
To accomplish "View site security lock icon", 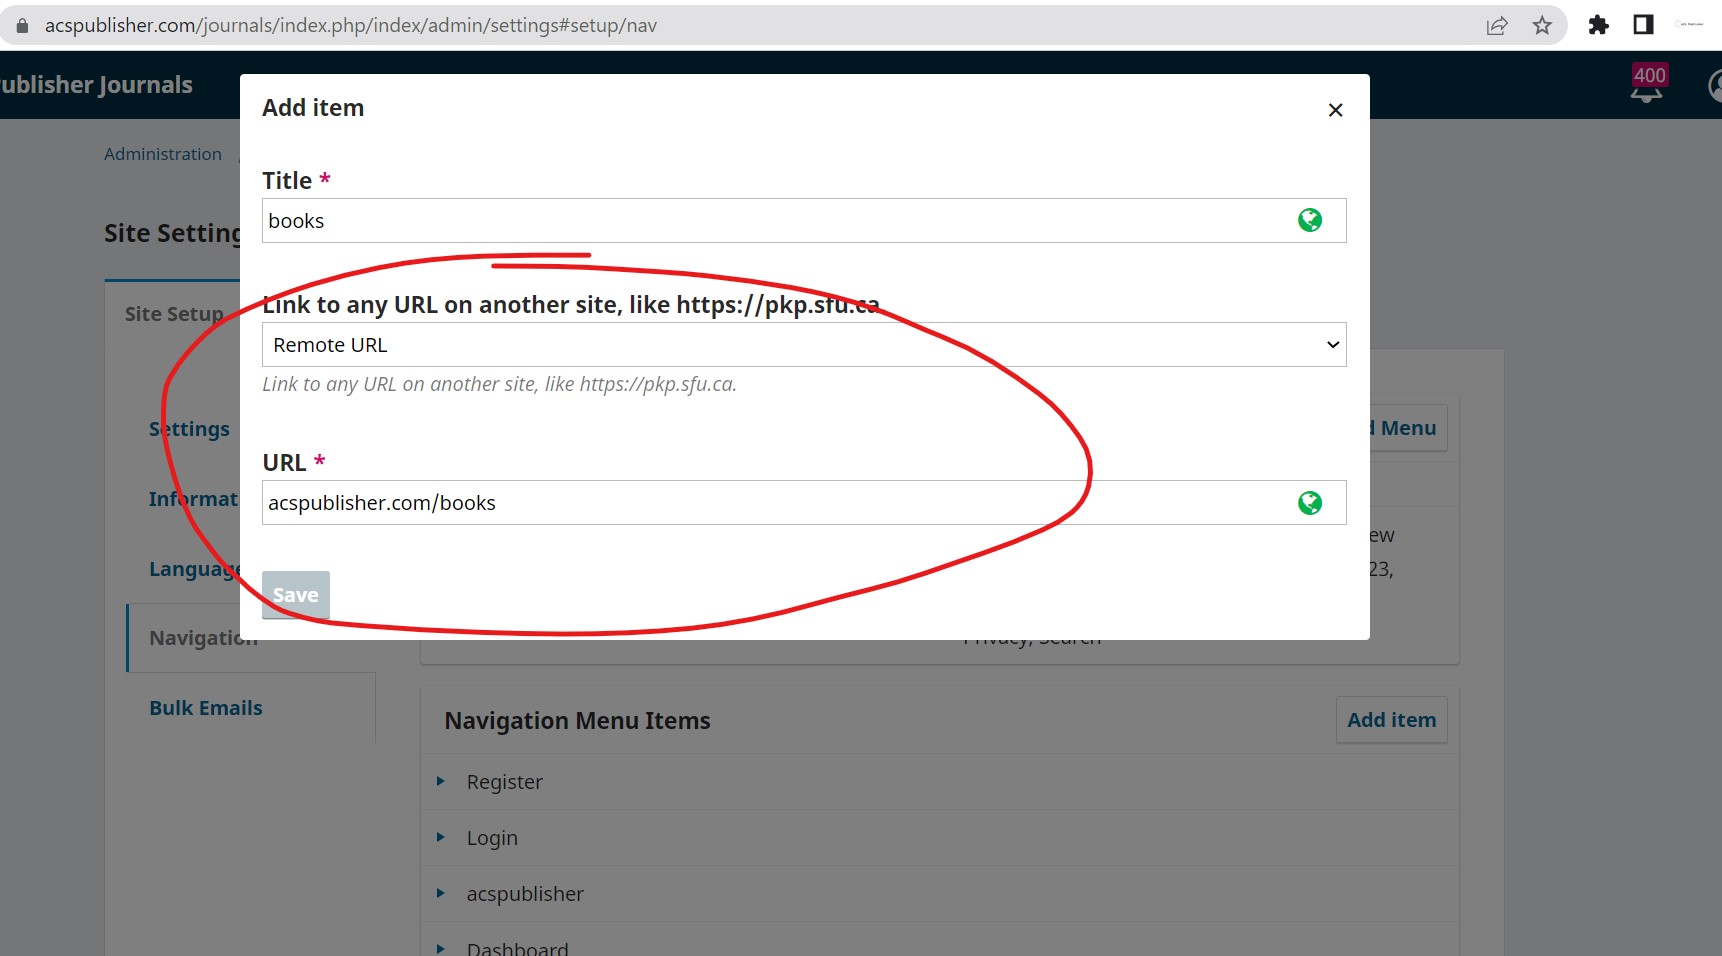I will tap(23, 26).
